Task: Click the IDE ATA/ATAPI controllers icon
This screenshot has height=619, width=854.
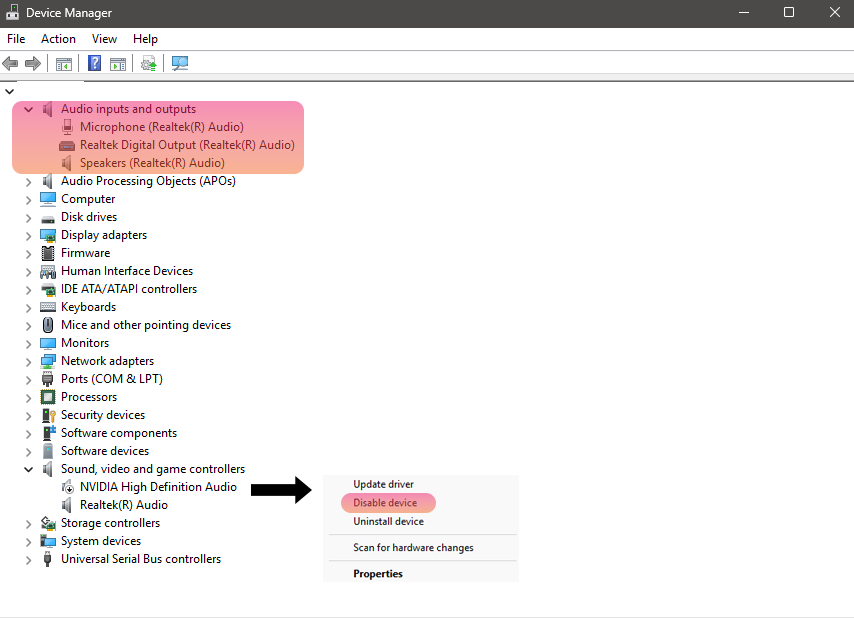Action: tap(48, 290)
